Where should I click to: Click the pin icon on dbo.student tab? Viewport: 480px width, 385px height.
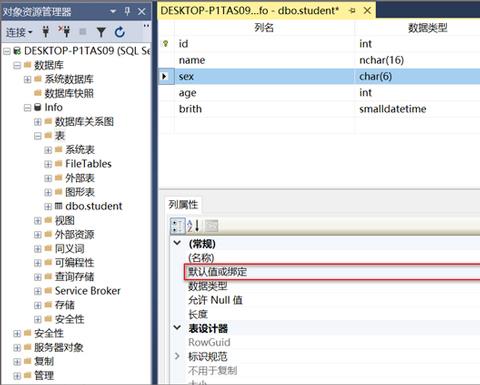point(352,11)
